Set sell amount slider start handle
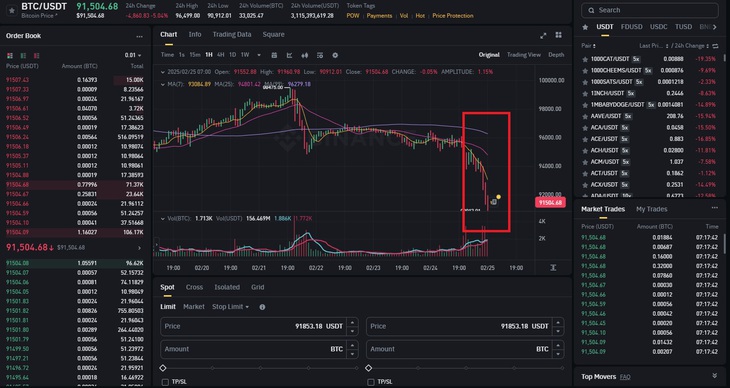The image size is (730, 388). (368, 368)
